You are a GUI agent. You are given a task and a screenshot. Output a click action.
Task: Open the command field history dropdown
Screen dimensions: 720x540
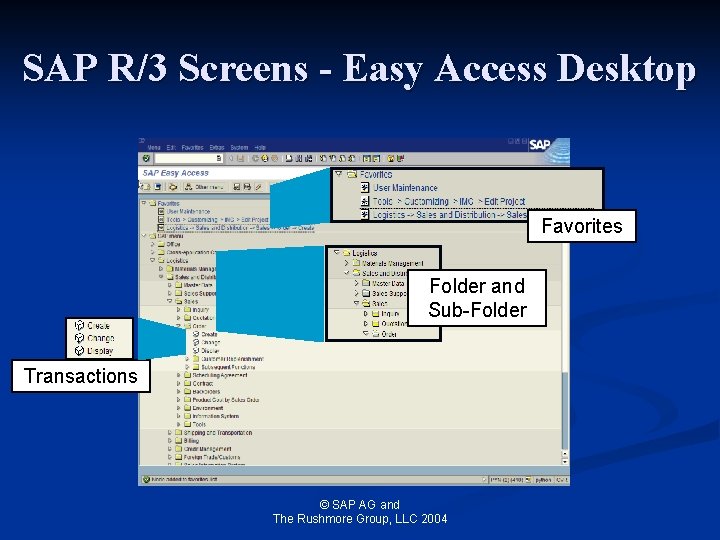(x=219, y=159)
